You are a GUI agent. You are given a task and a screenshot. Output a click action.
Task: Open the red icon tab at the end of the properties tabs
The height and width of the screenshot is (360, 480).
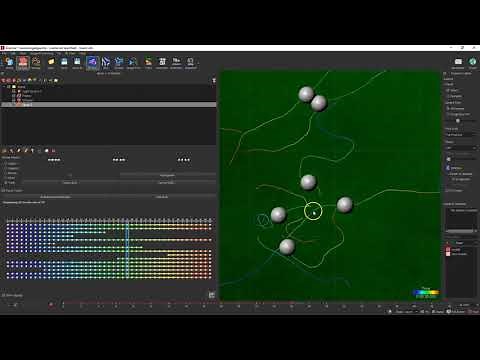[x=53, y=151]
